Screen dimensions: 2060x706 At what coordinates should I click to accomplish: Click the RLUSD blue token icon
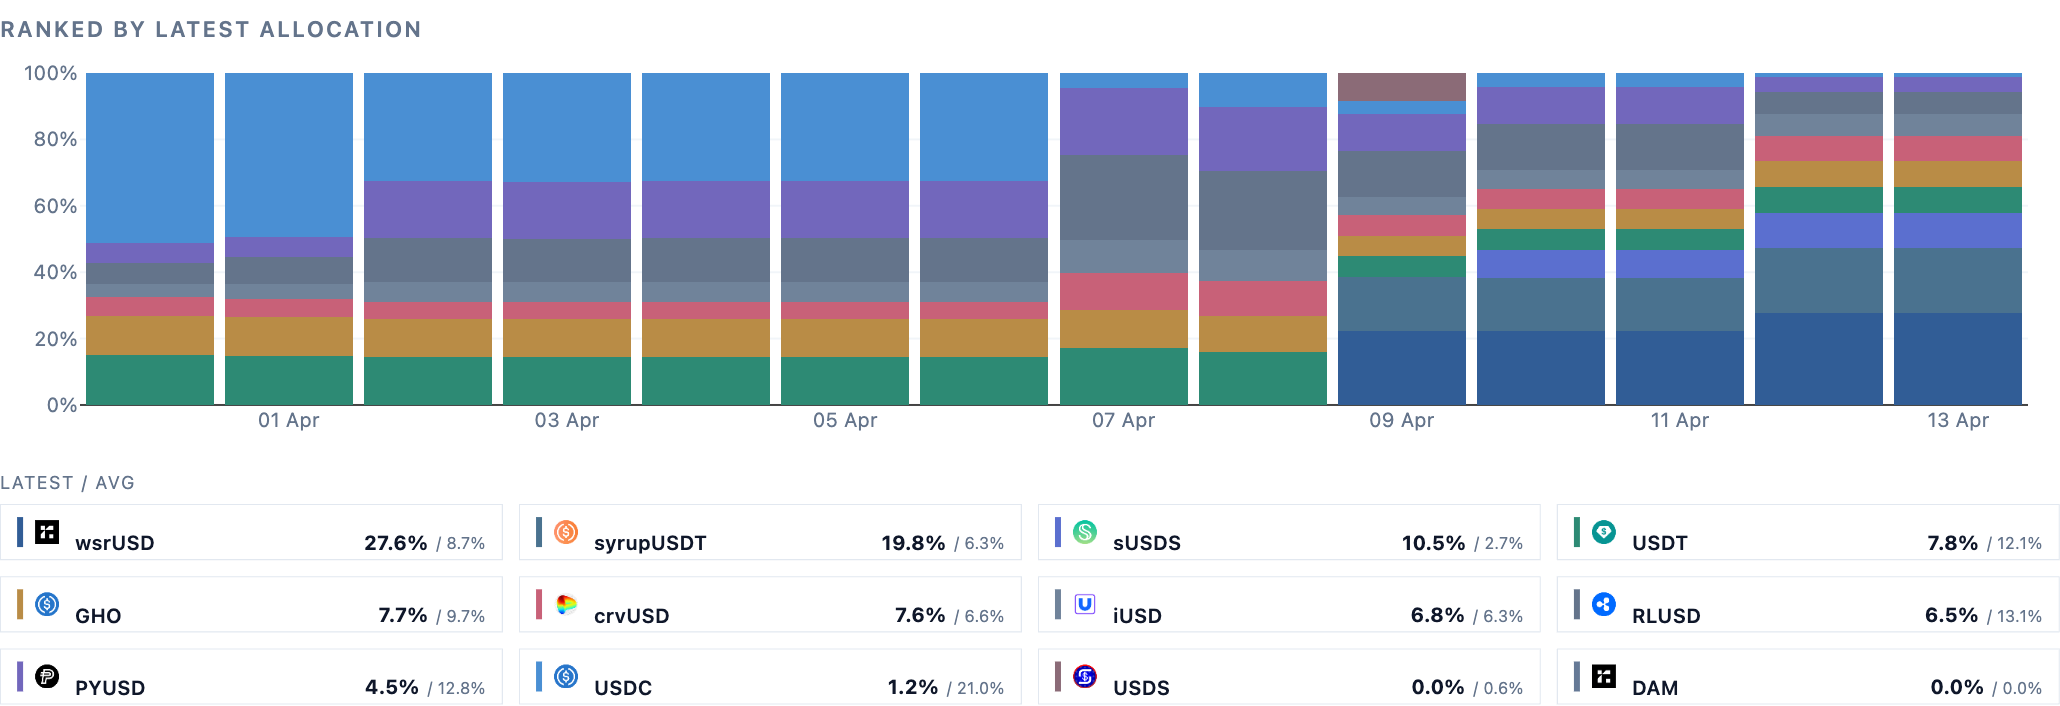pyautogui.click(x=1604, y=604)
